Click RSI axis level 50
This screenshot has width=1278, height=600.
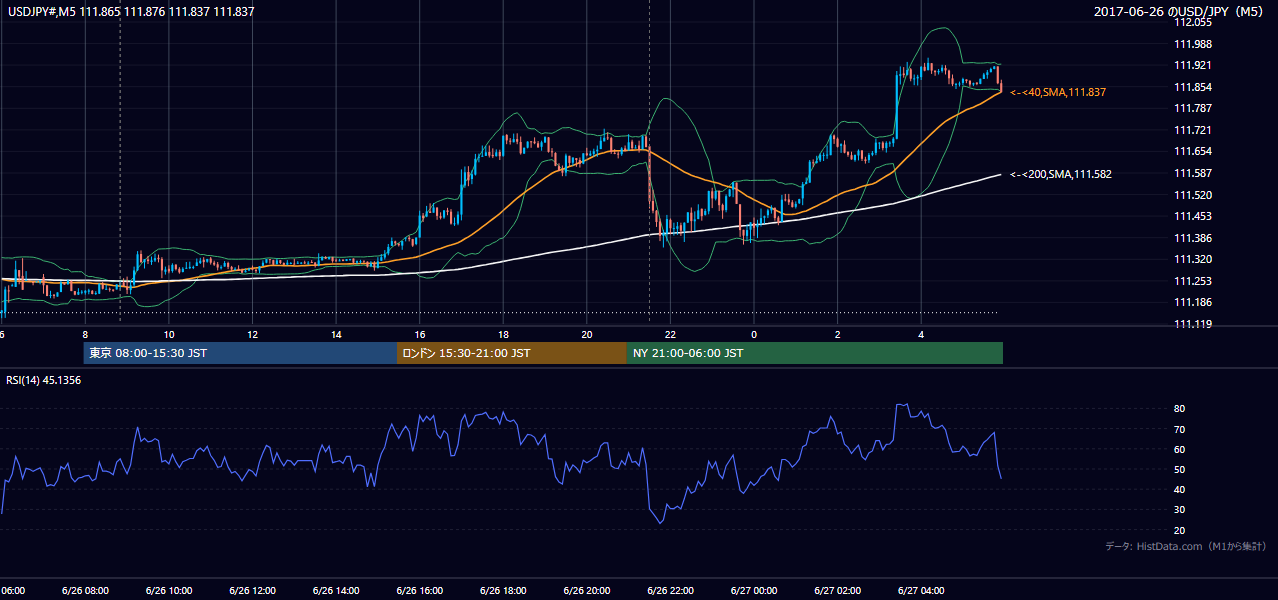(1179, 469)
